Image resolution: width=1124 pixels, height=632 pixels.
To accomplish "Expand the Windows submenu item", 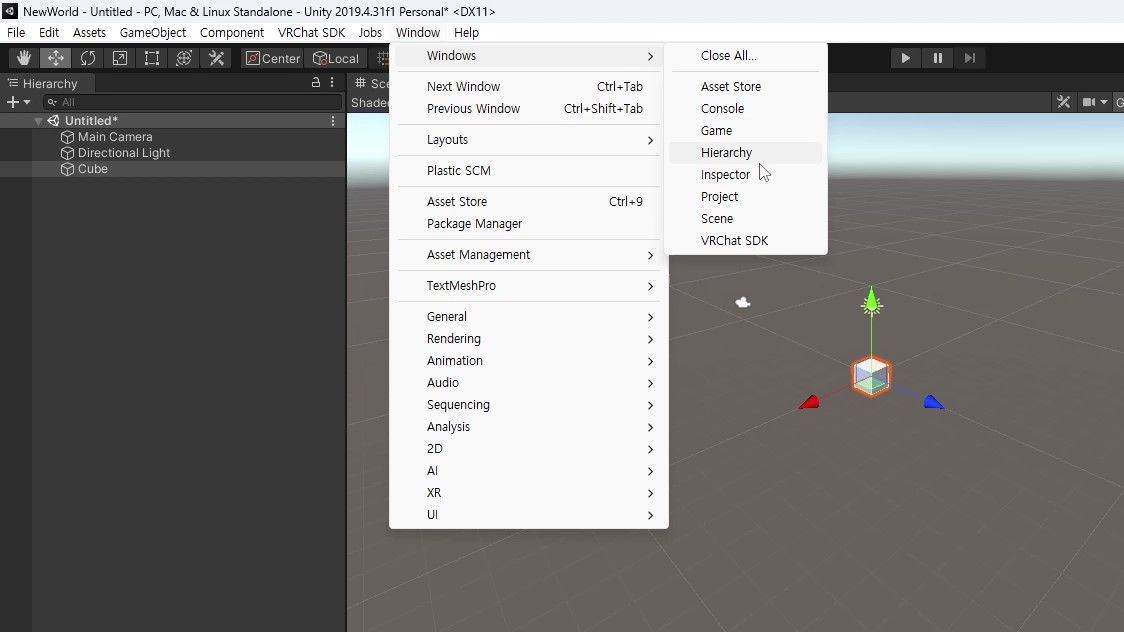I will 528,56.
